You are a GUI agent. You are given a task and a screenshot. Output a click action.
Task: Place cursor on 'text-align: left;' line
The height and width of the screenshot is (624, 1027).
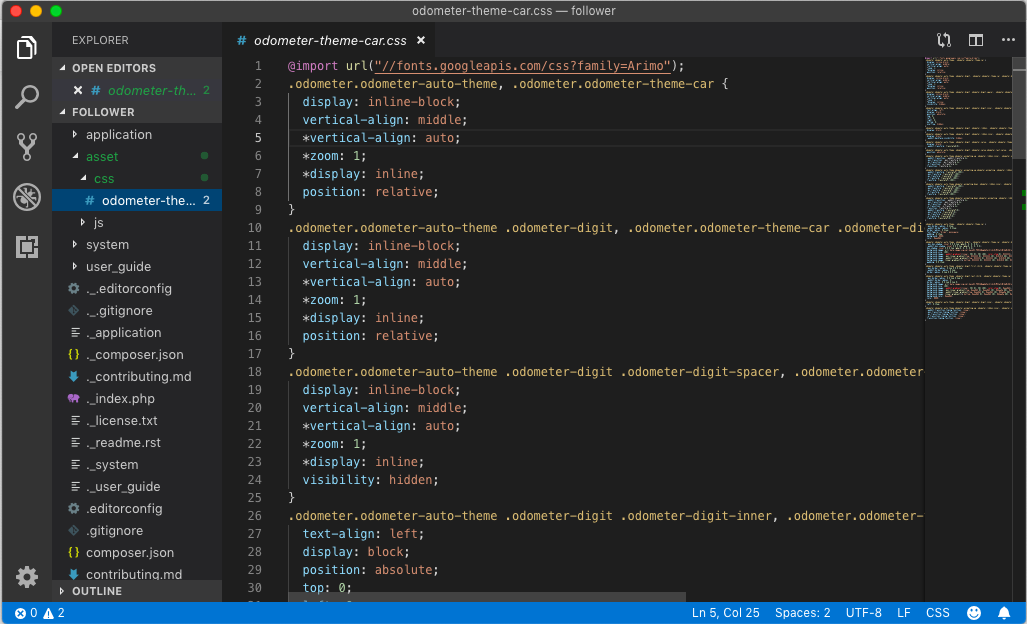pyautogui.click(x=363, y=534)
